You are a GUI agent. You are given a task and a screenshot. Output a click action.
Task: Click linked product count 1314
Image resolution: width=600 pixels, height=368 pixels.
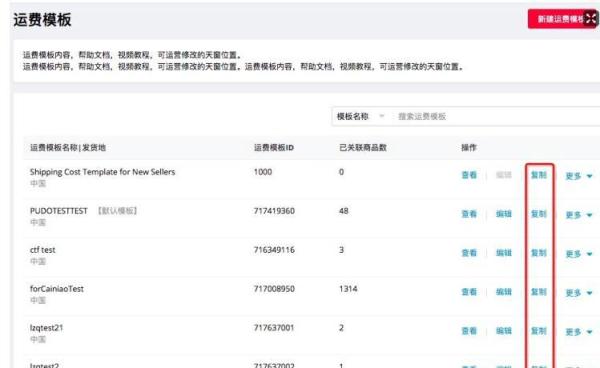click(348, 289)
